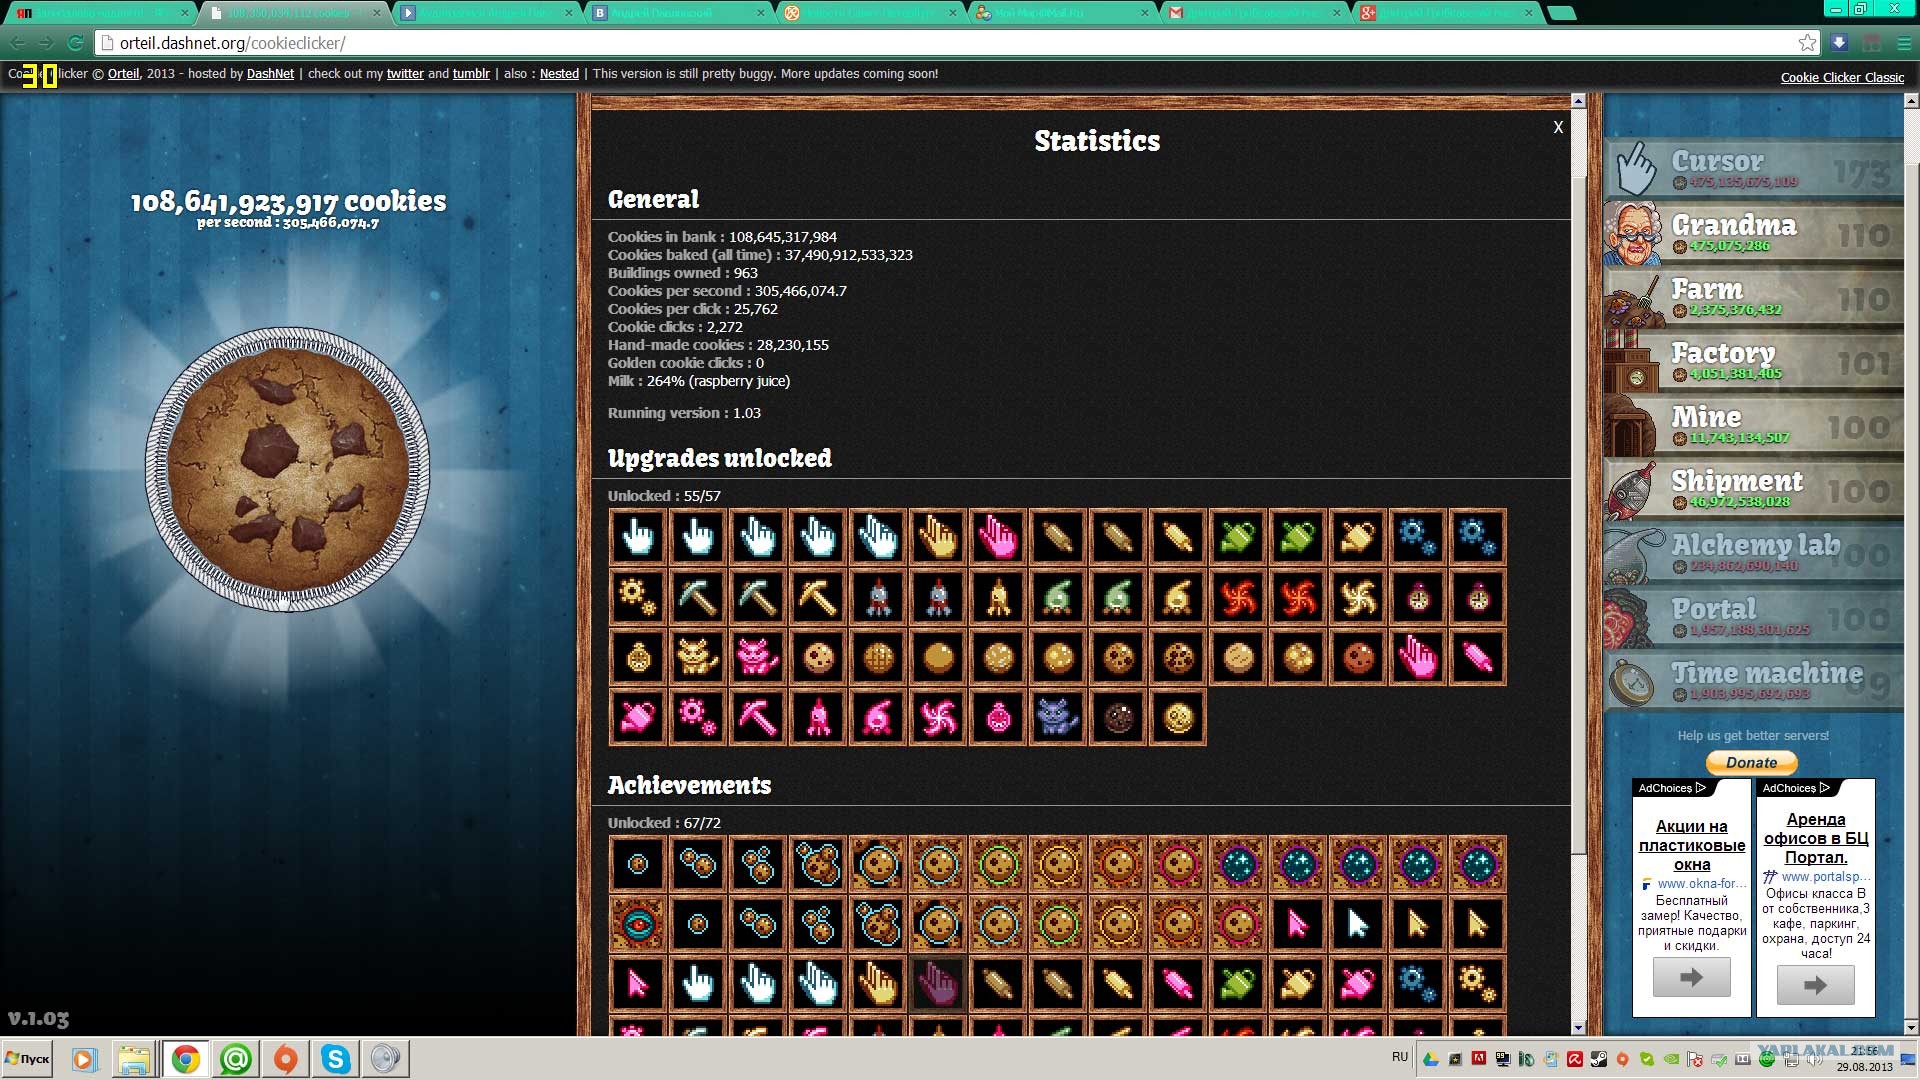The width and height of the screenshot is (1920, 1080).
Task: Click the blue-grey kitten upgrade icon
Action: click(x=1058, y=718)
